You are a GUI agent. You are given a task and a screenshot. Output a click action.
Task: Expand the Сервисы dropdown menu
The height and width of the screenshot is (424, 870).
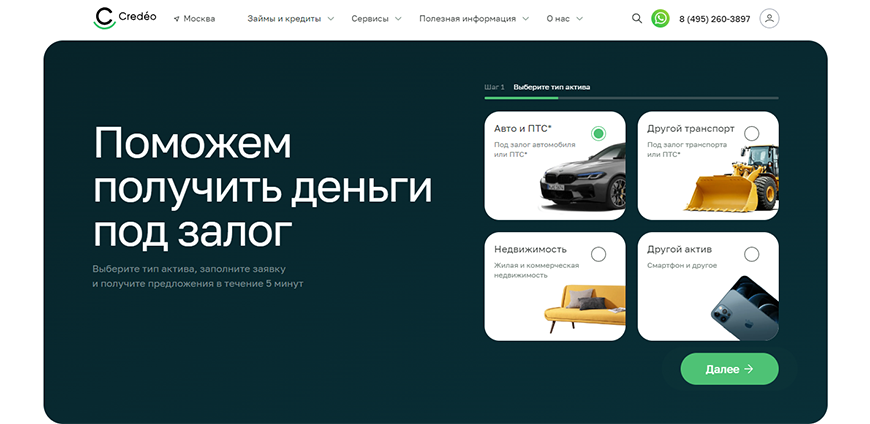tap(376, 19)
